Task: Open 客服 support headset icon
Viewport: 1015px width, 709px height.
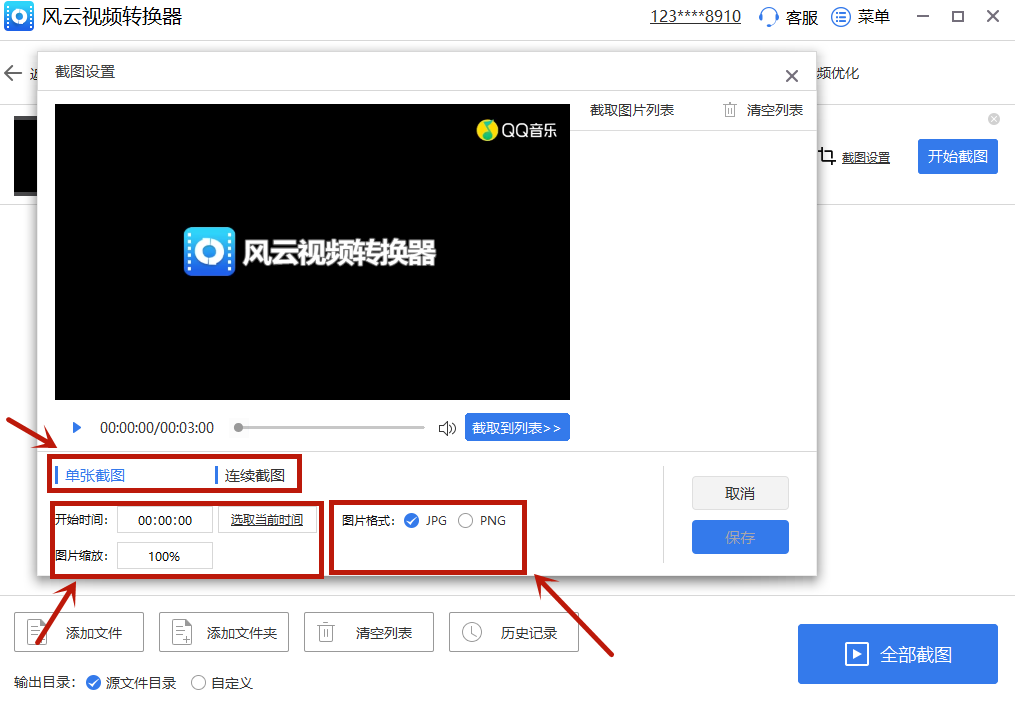Action: point(768,17)
